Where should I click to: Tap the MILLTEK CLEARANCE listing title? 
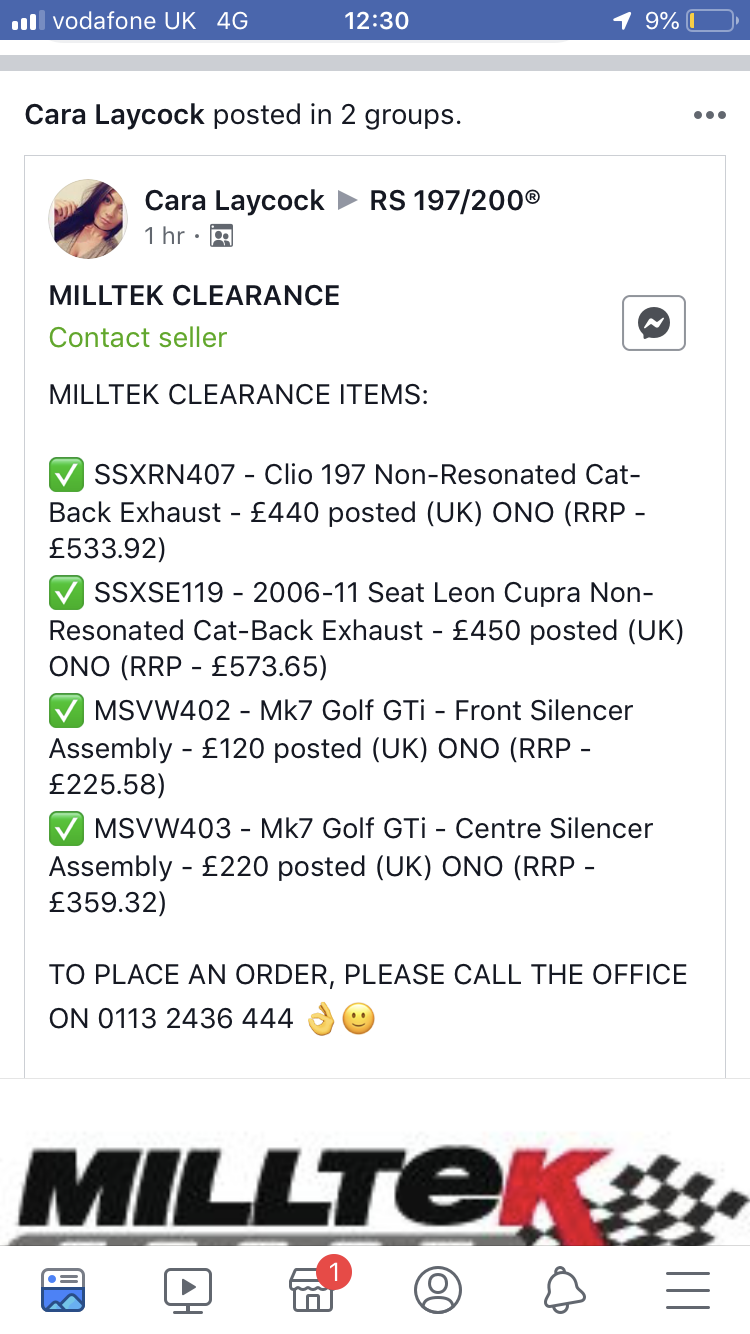(194, 296)
